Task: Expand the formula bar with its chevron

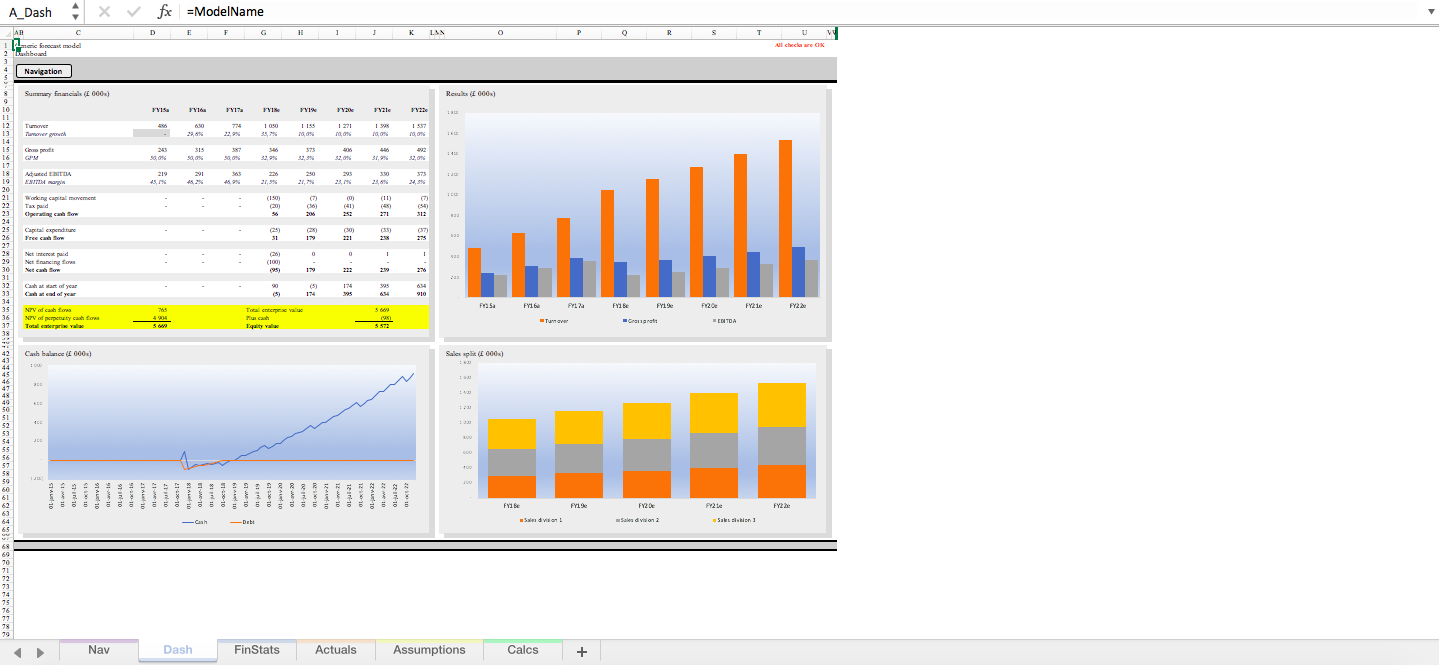Action: pyautogui.click(x=1431, y=12)
